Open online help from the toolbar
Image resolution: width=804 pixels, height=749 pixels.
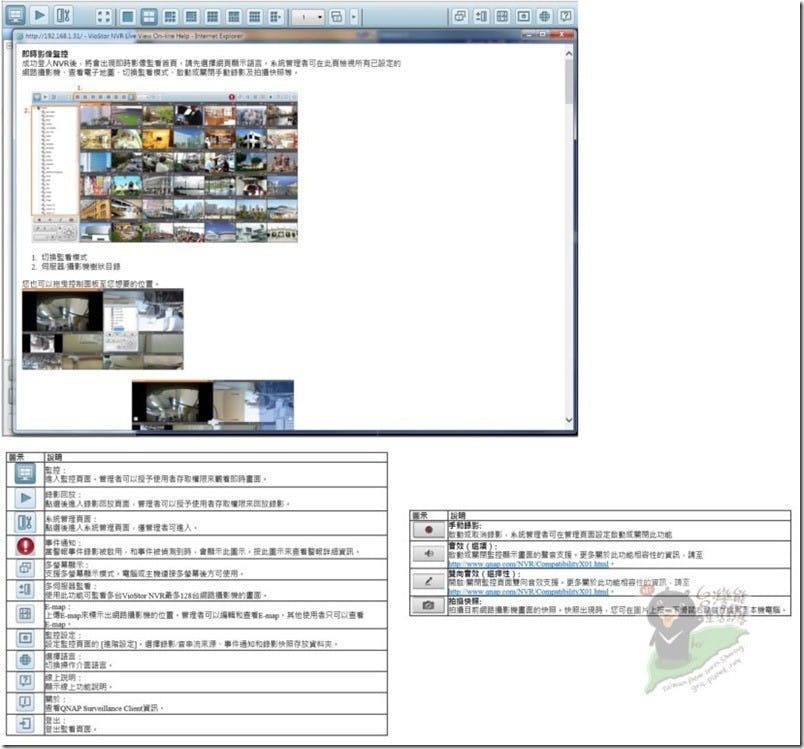pos(566,16)
